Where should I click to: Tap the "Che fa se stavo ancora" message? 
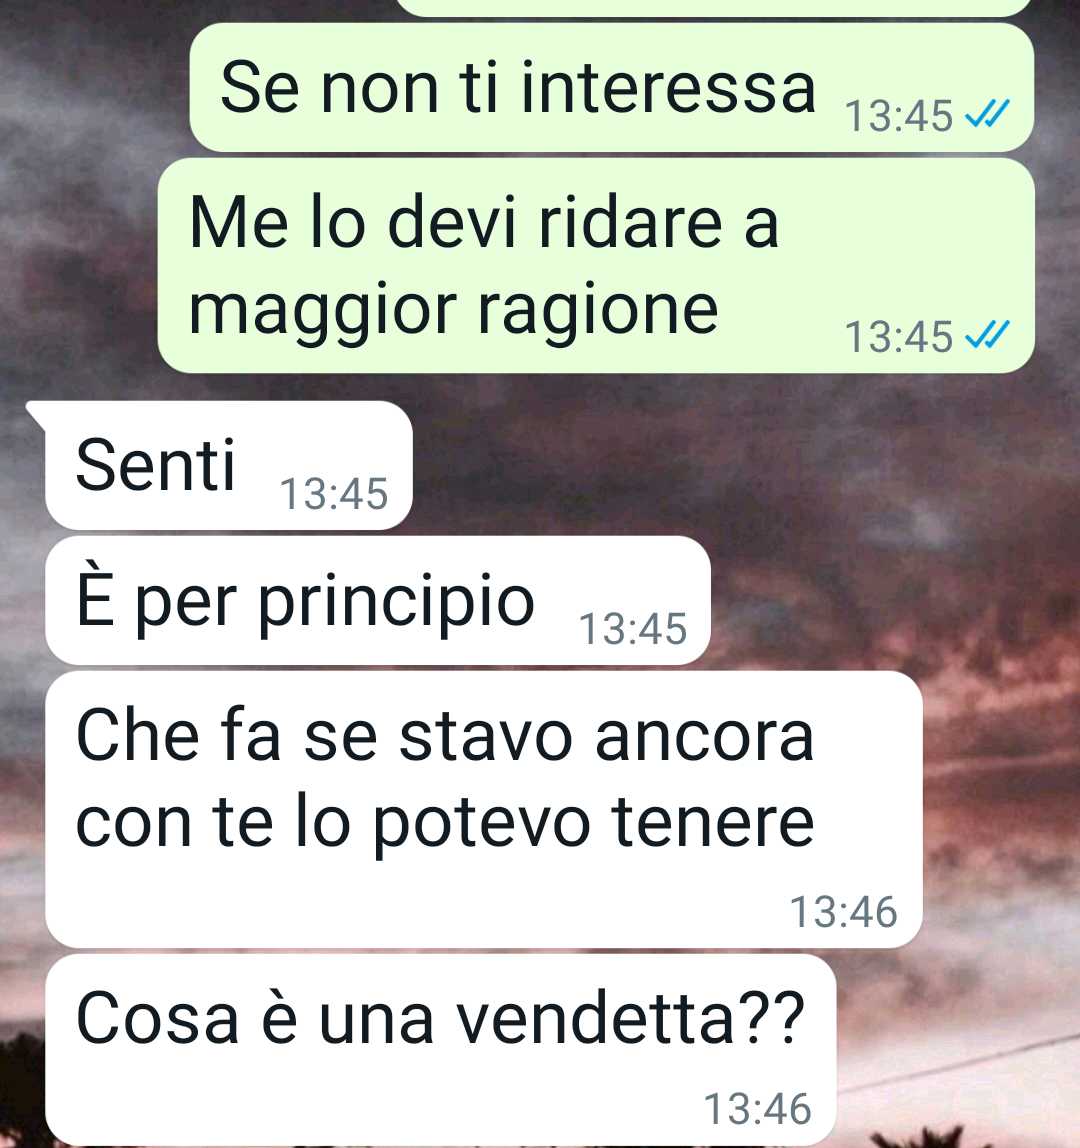point(483,809)
